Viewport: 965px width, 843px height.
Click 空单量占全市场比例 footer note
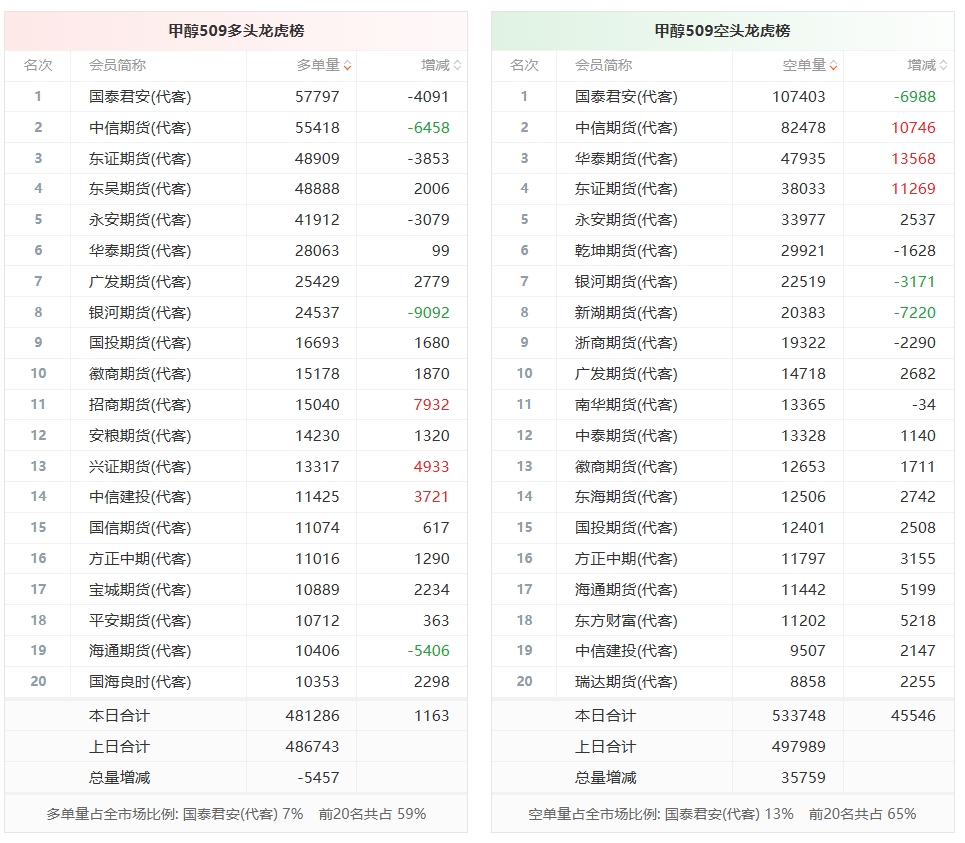723,814
